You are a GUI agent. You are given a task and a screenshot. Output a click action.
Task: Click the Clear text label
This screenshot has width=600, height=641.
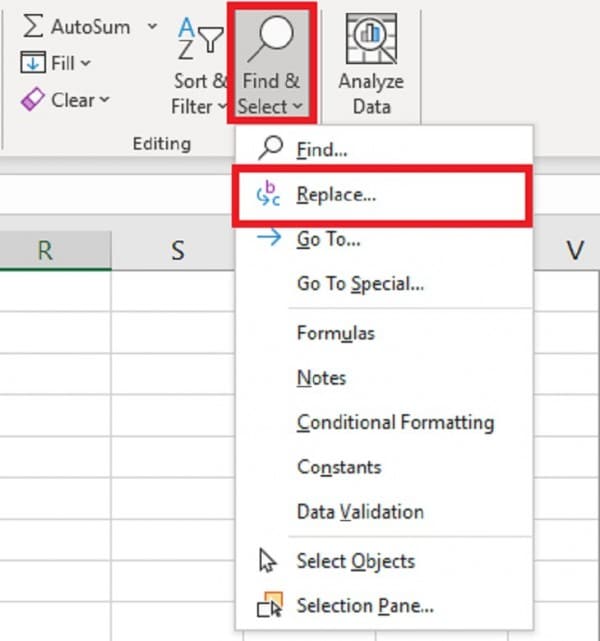point(73,100)
